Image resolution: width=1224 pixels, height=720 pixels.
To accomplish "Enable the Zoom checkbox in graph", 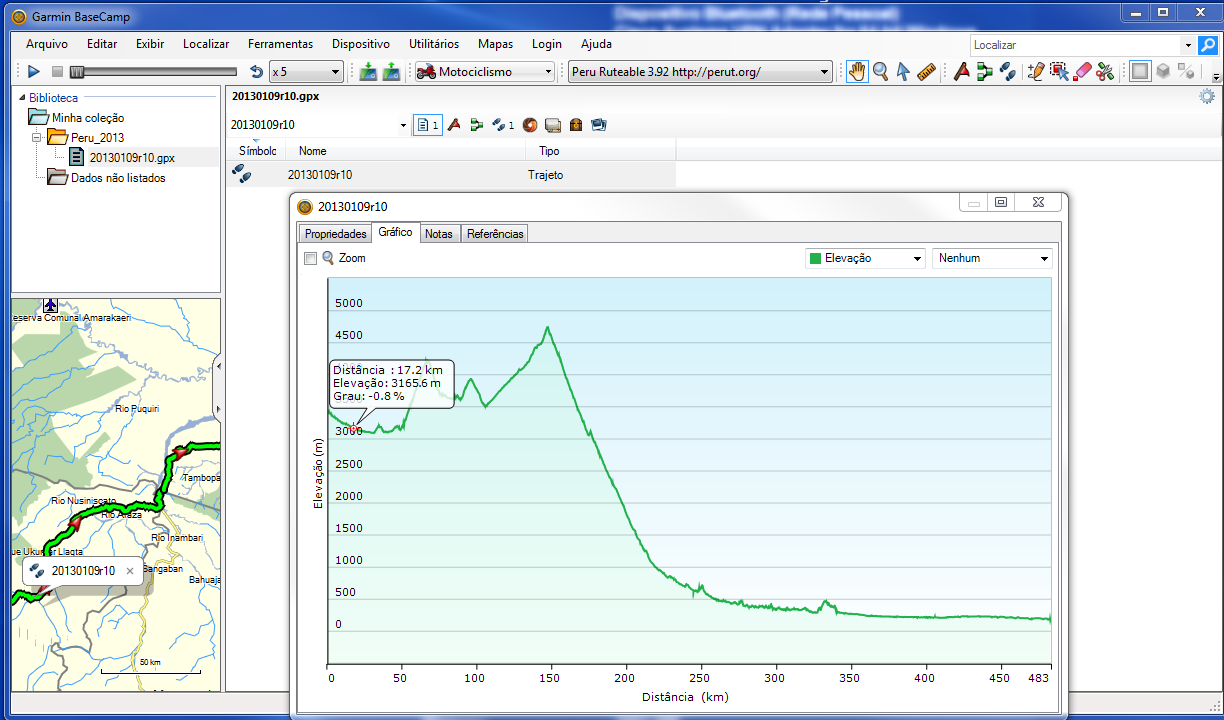I will click(311, 258).
